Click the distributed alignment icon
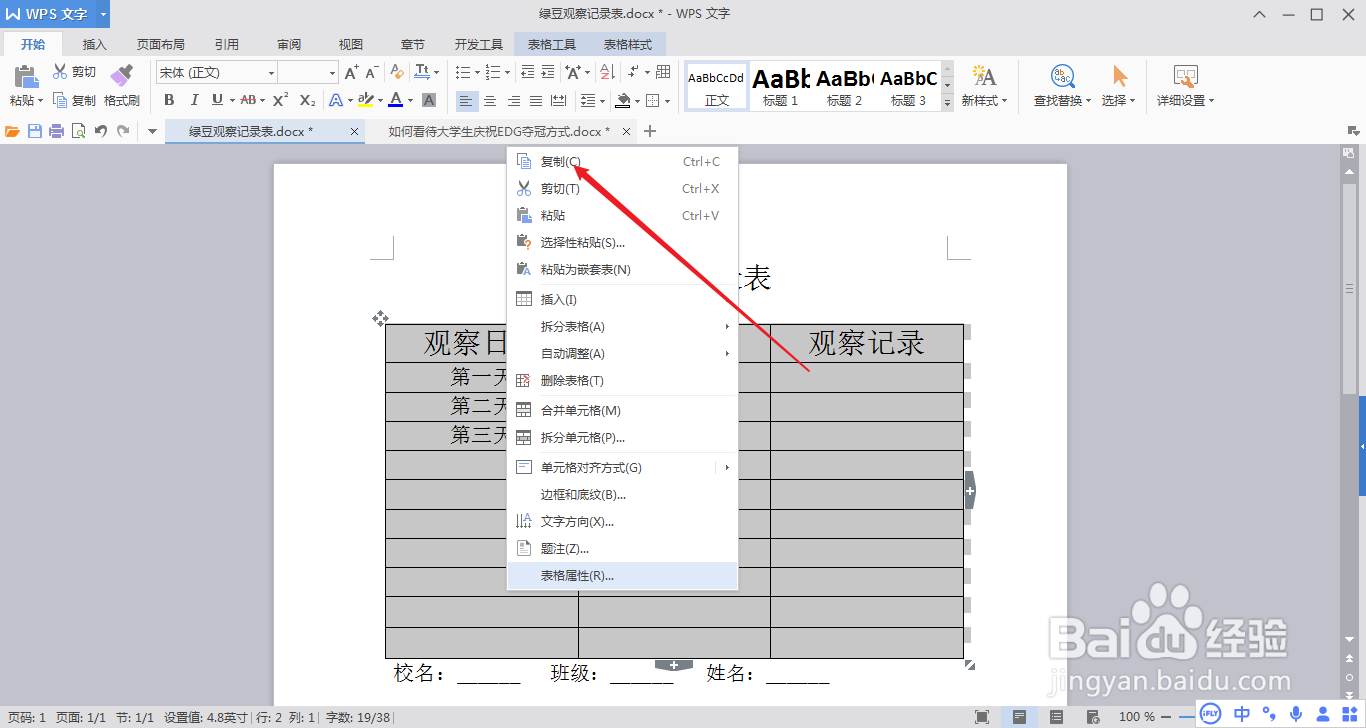The image size is (1366, 728). 558,100
